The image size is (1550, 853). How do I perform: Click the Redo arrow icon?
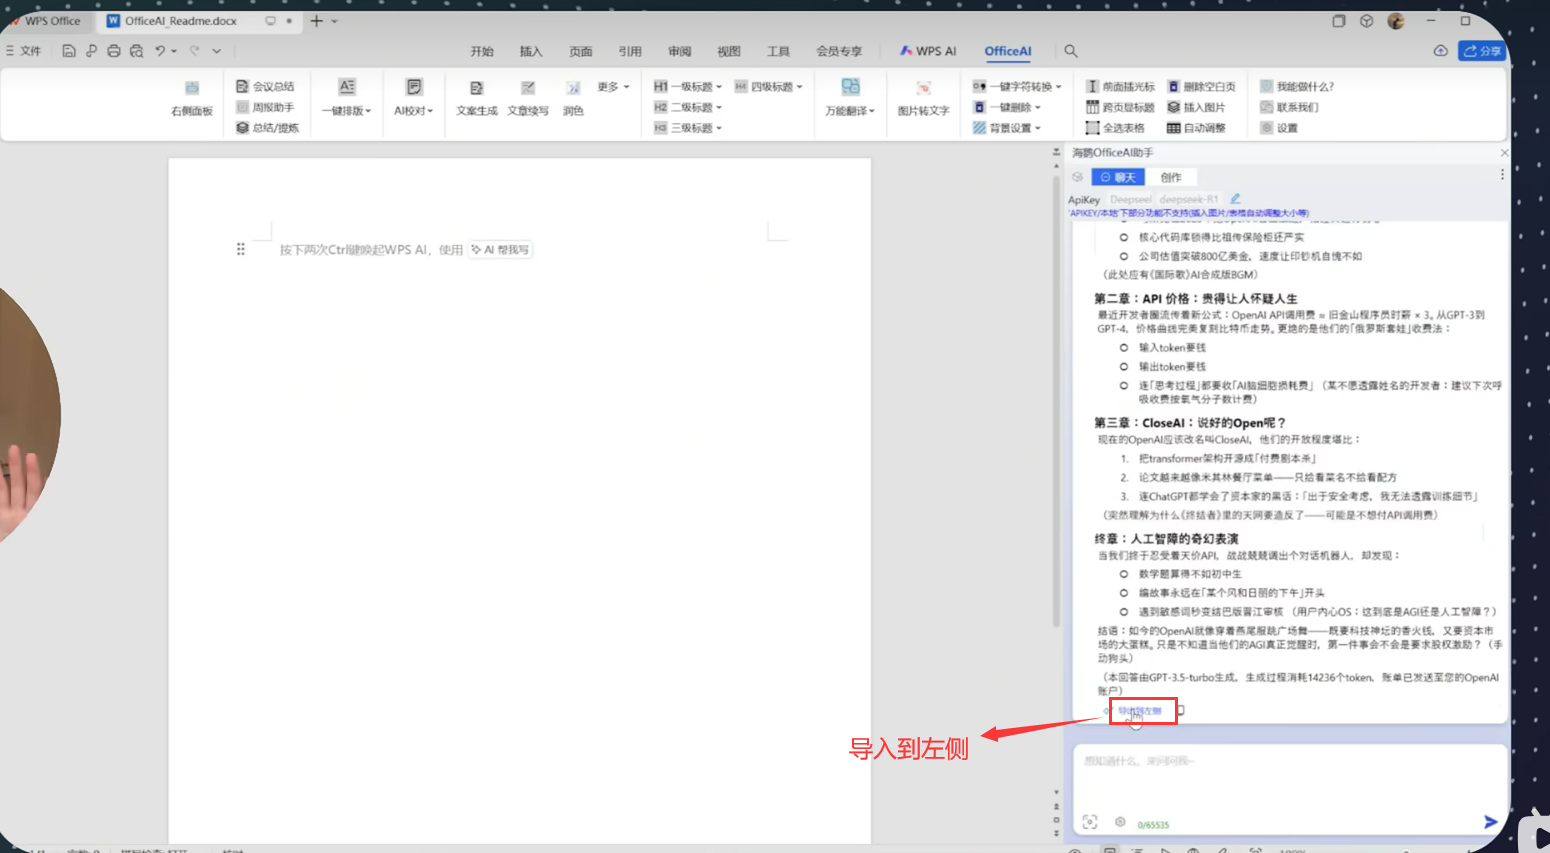tap(195, 51)
